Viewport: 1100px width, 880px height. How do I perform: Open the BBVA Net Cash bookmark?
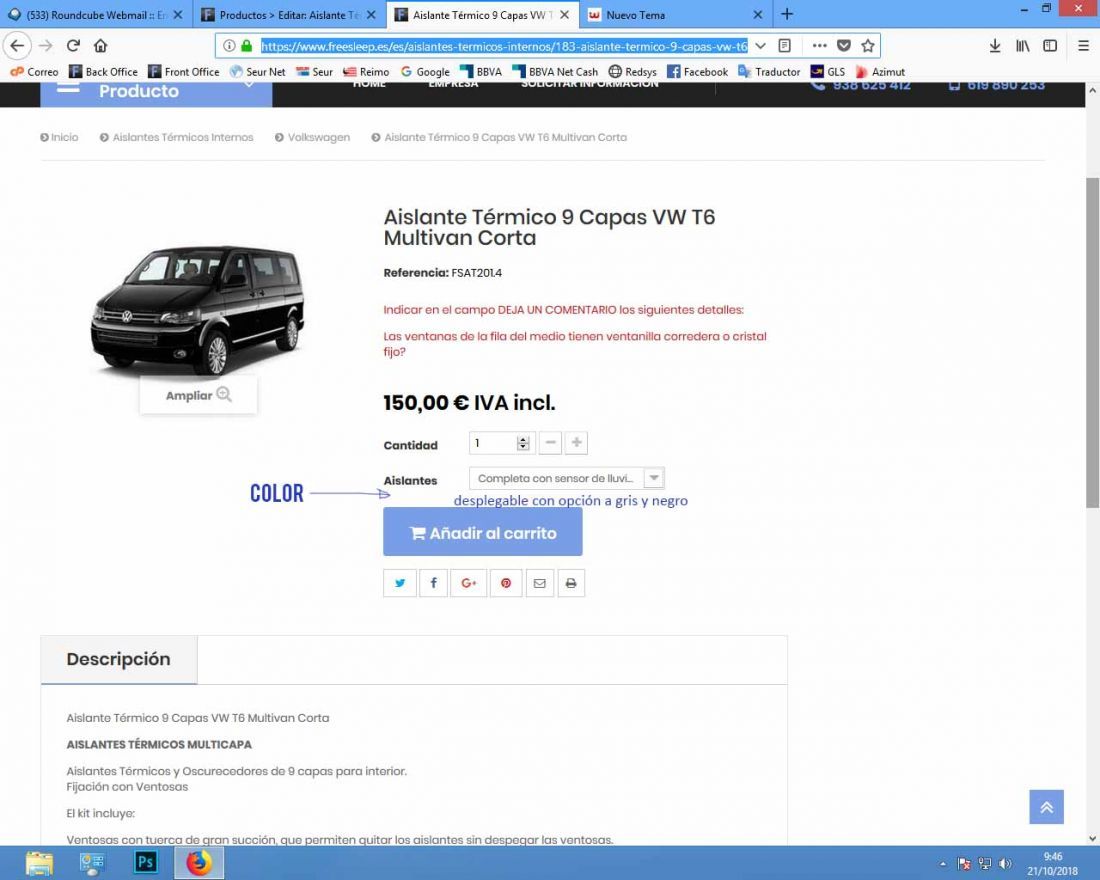click(x=555, y=72)
